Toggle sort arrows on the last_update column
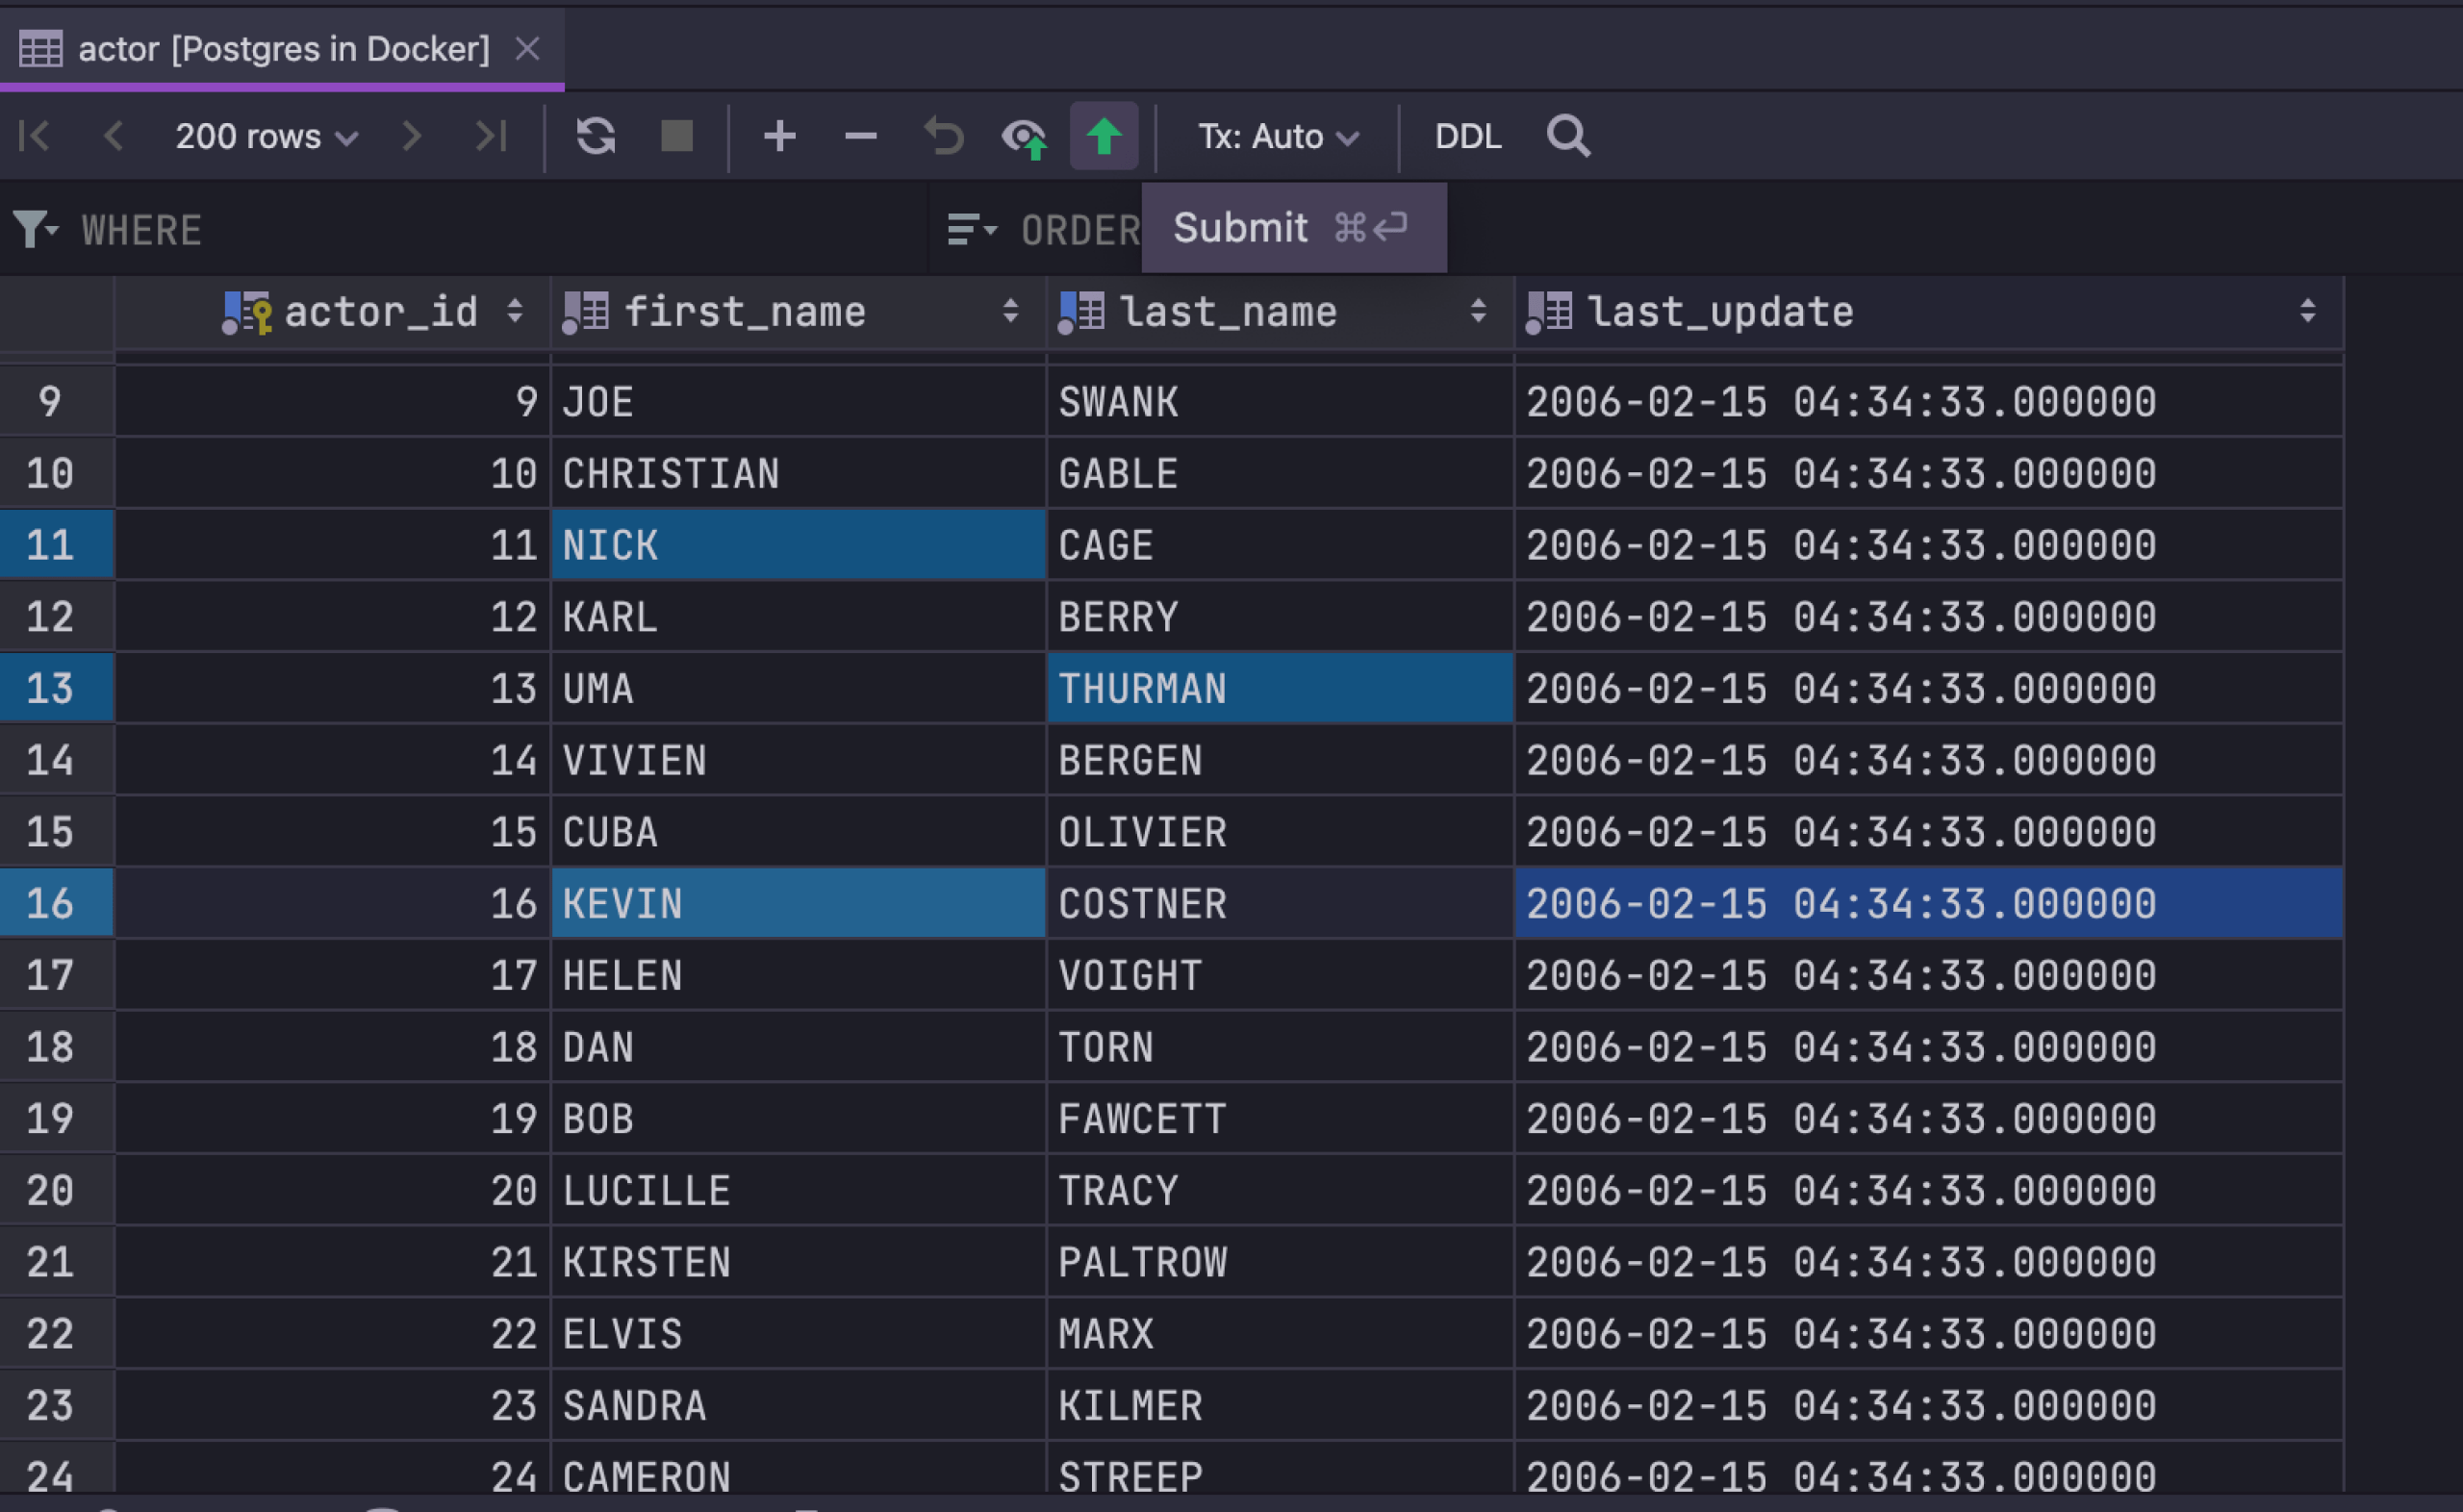This screenshot has width=2463, height=1512. click(x=2307, y=311)
